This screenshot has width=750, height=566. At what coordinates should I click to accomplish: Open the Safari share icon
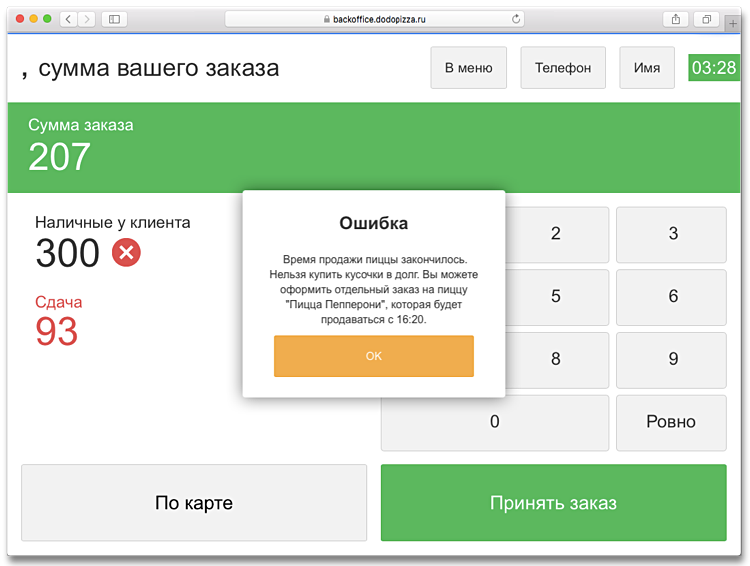point(676,19)
